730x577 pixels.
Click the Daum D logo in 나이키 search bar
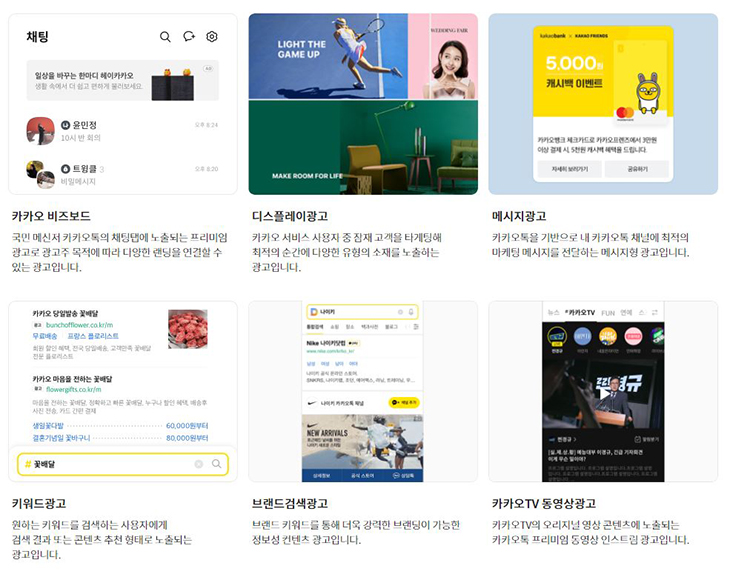pyautogui.click(x=314, y=312)
